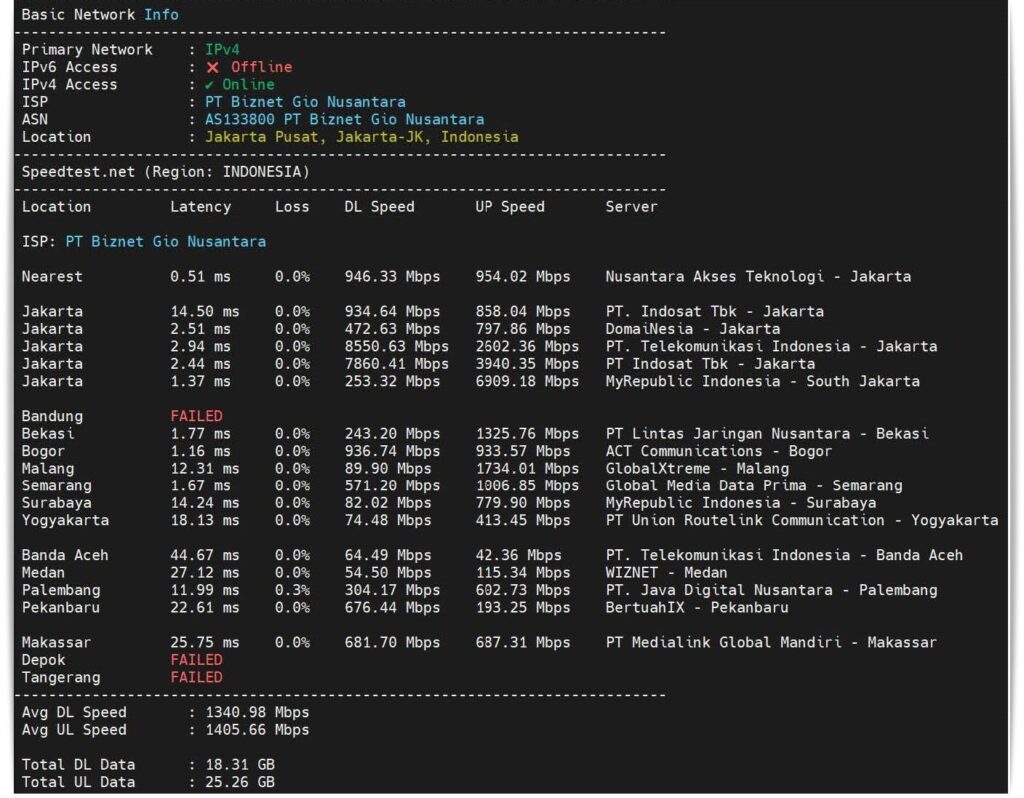Click the Latency column header

pyautogui.click(x=200, y=207)
